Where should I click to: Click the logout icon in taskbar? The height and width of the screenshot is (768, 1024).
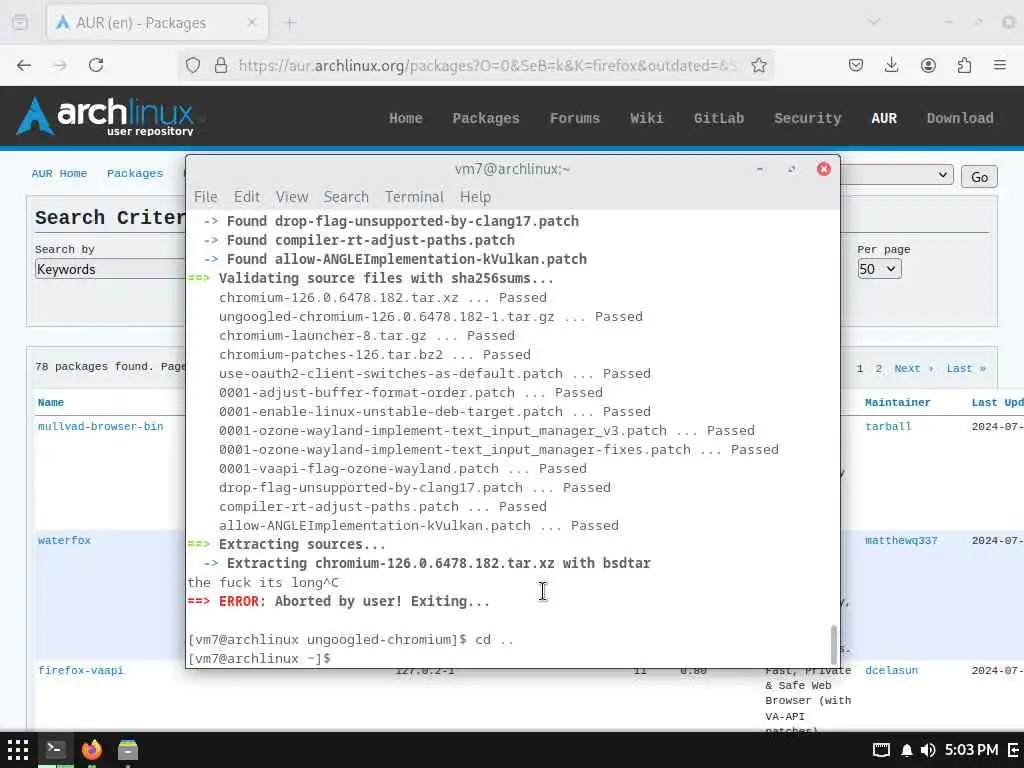pyautogui.click(x=1014, y=750)
